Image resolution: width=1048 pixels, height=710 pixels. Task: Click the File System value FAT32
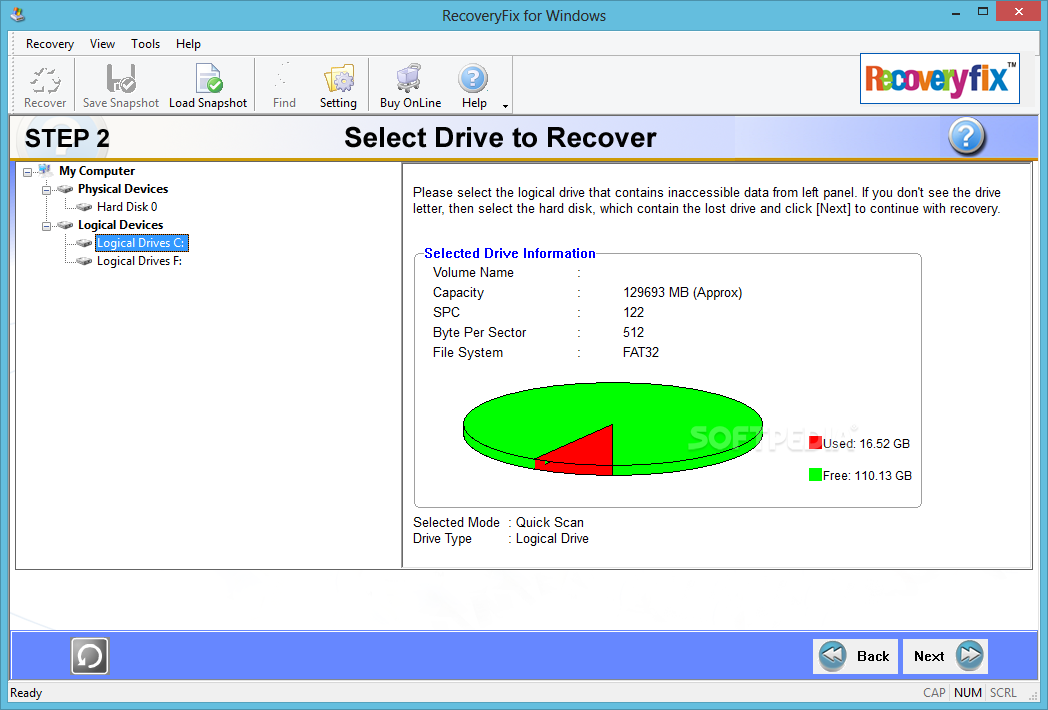coord(640,352)
